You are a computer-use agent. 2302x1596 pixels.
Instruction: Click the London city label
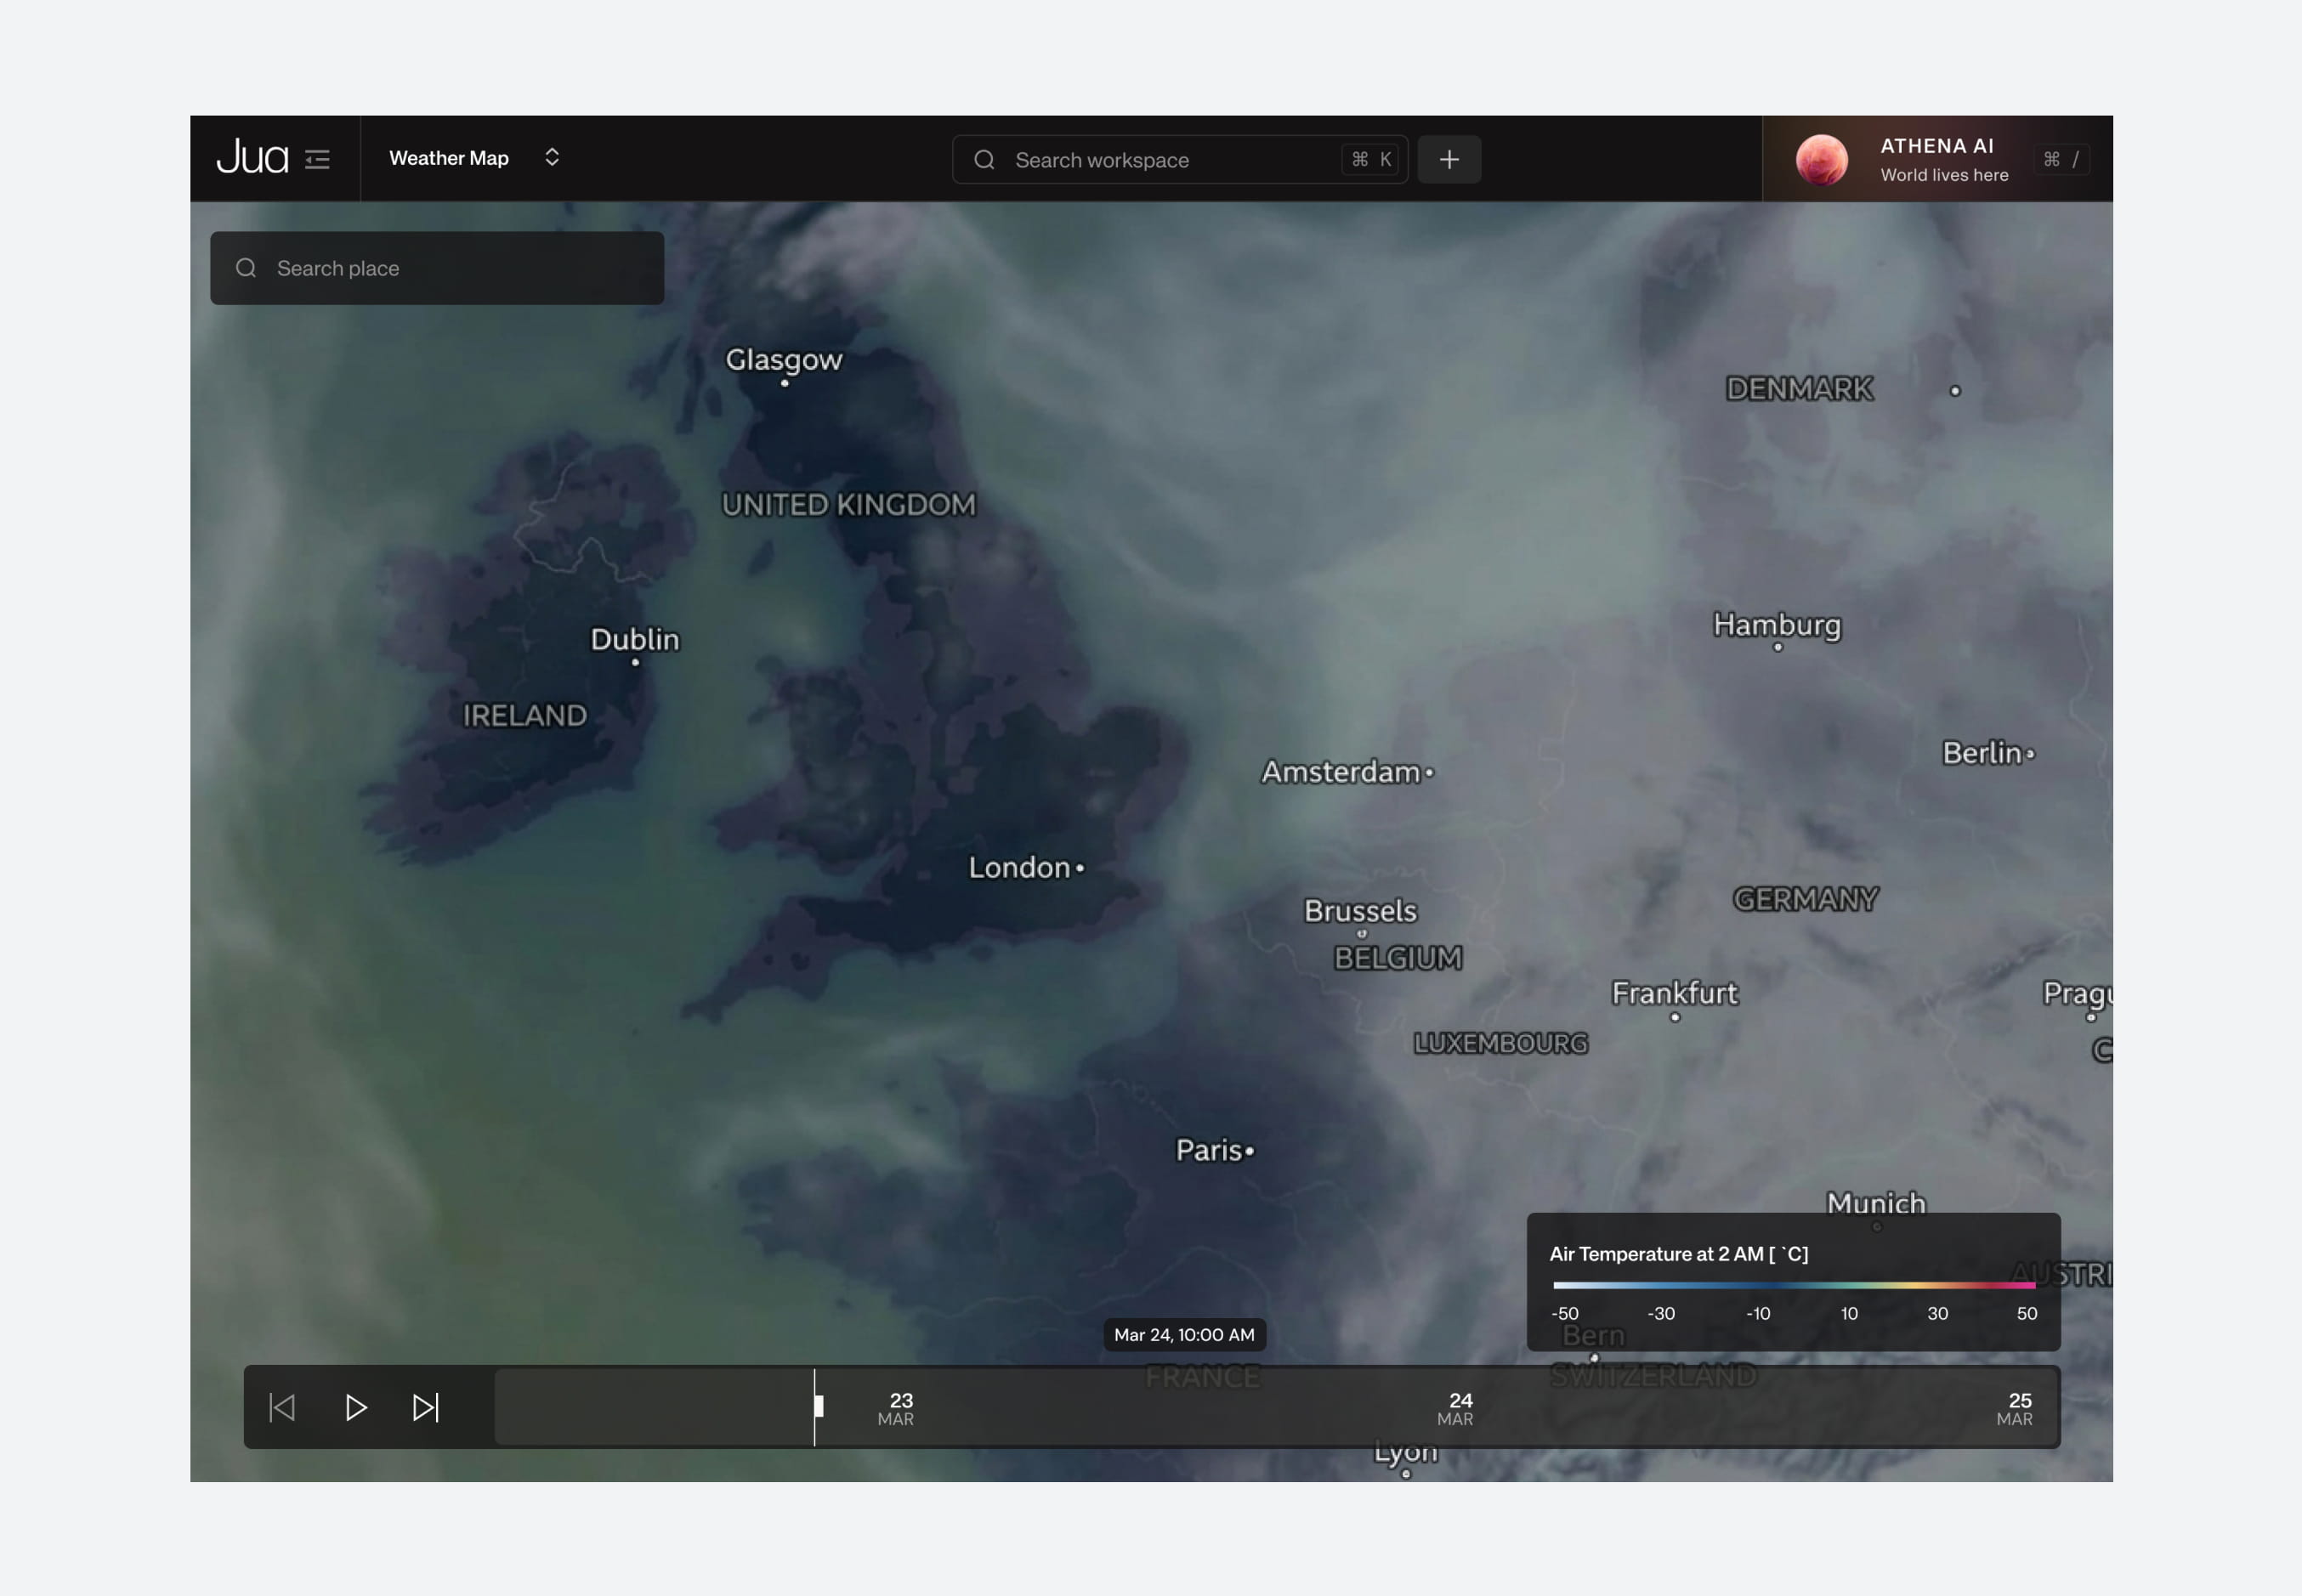pyautogui.click(x=1019, y=867)
